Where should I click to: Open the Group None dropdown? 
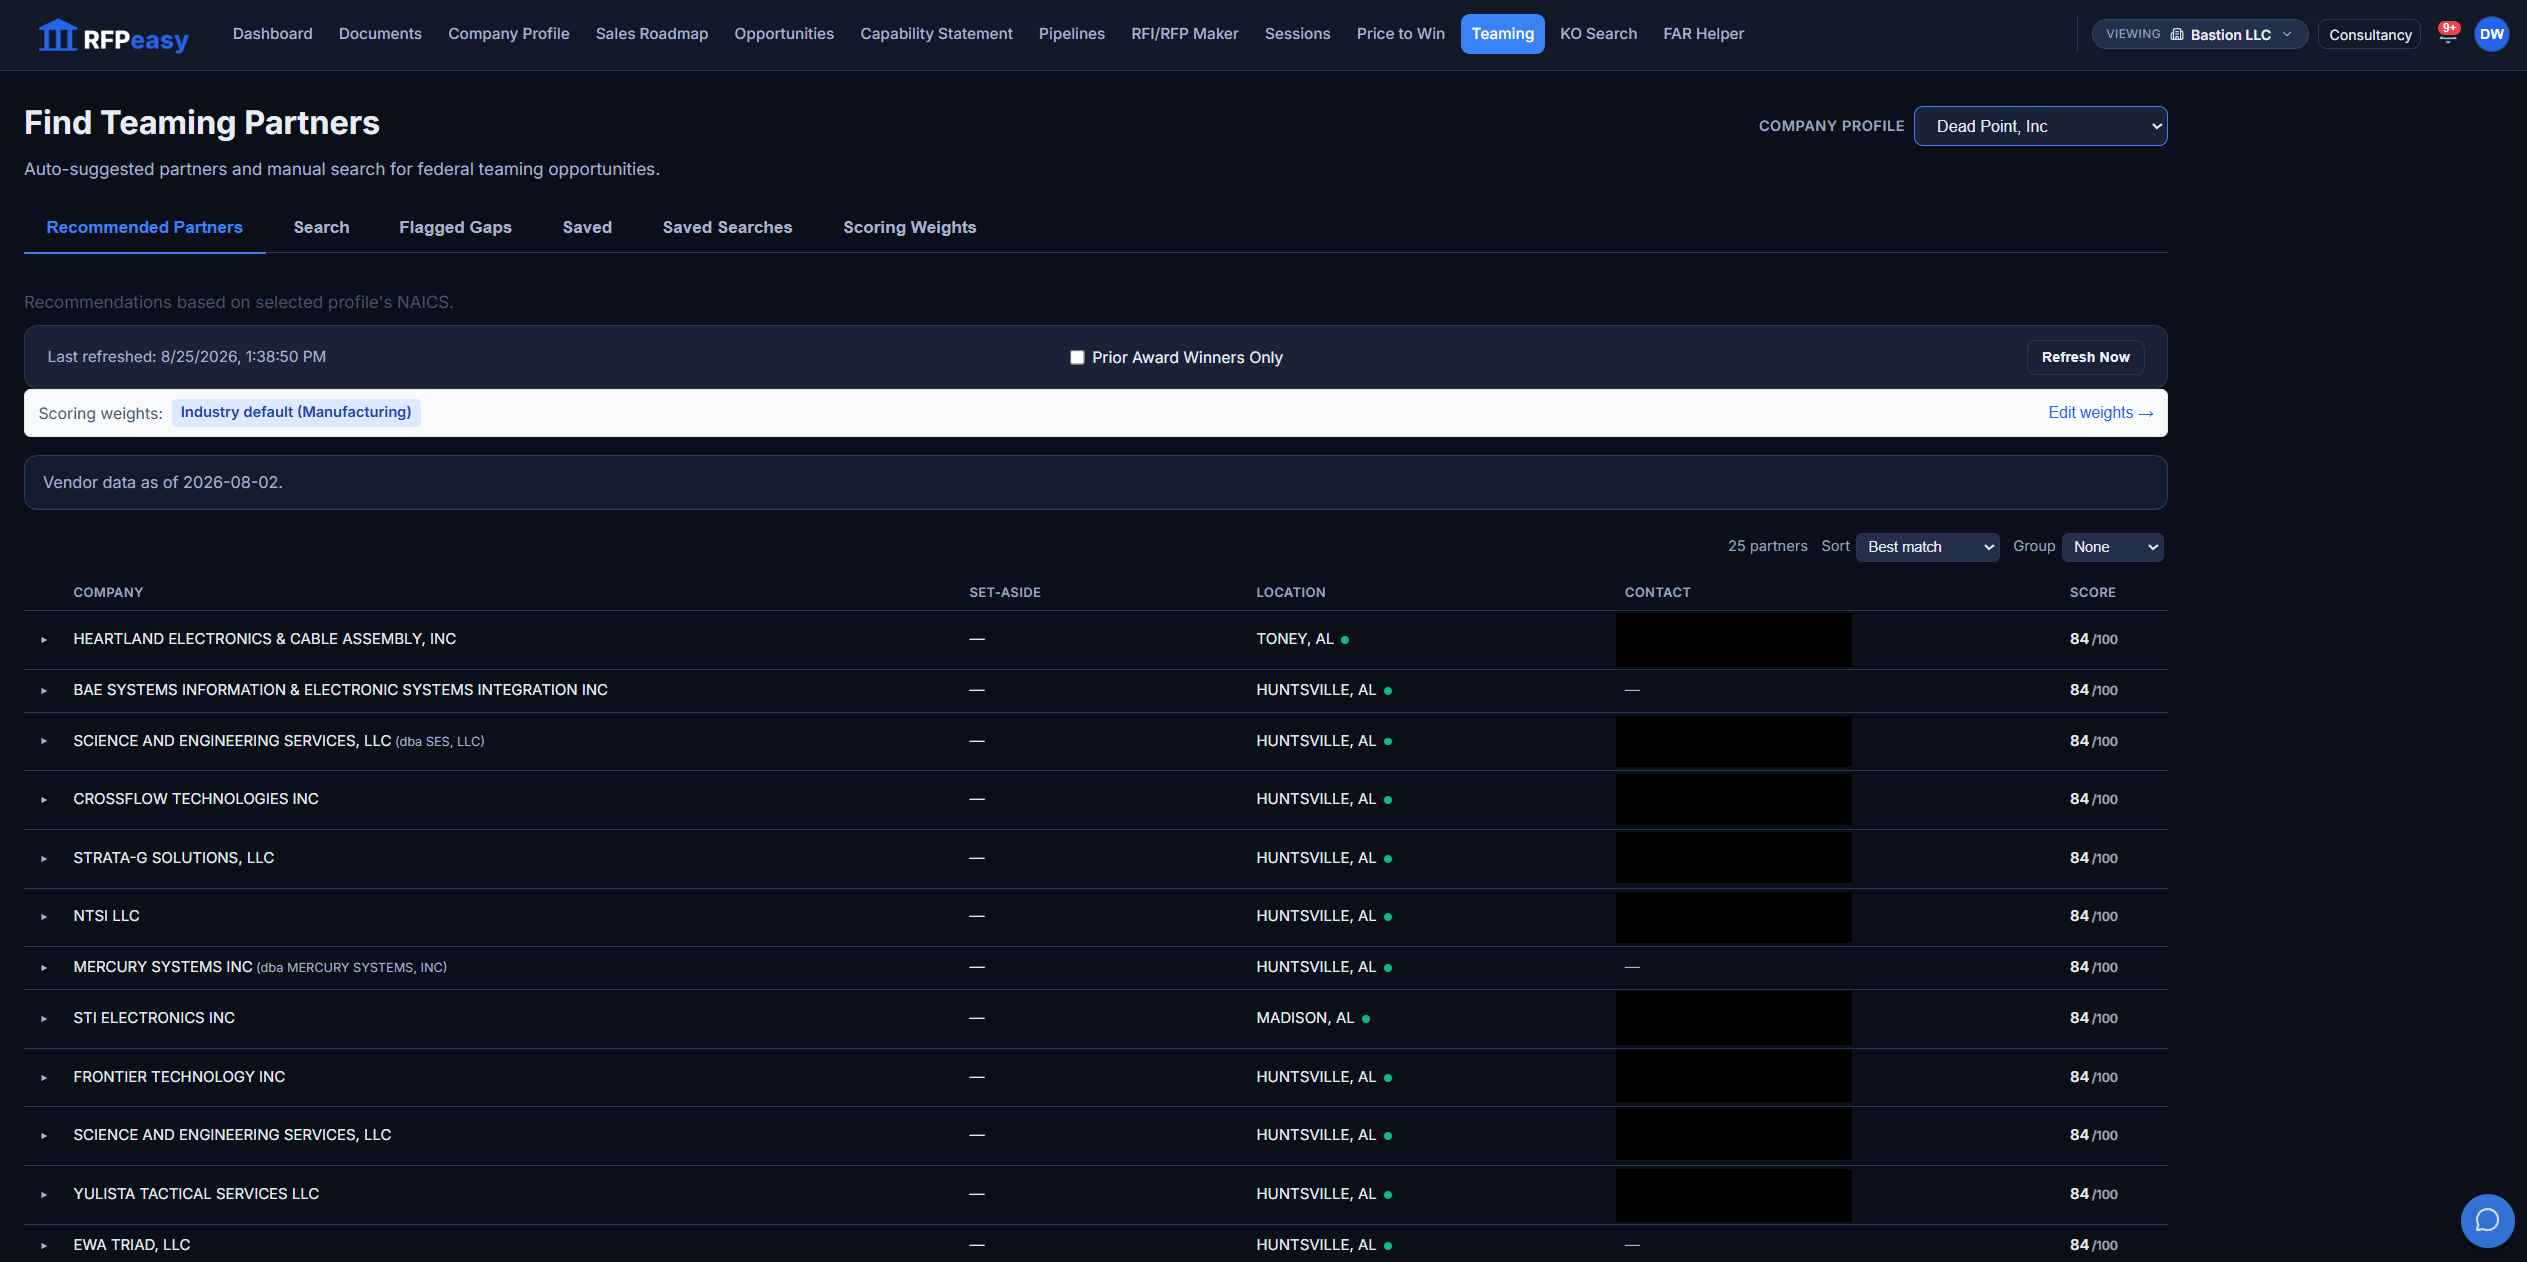pyautogui.click(x=2112, y=547)
